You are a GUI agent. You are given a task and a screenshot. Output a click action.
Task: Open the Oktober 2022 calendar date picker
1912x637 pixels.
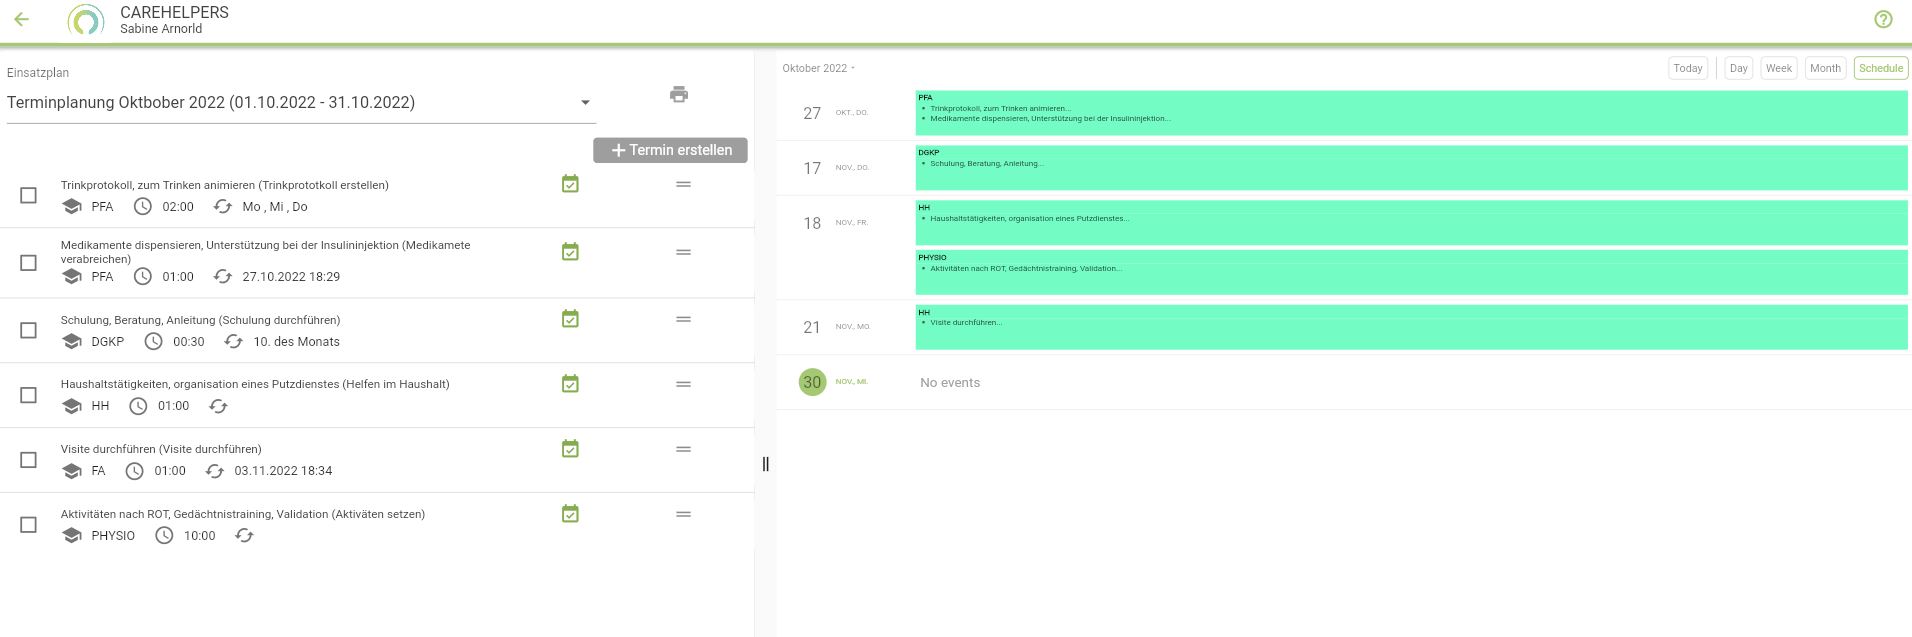point(818,68)
